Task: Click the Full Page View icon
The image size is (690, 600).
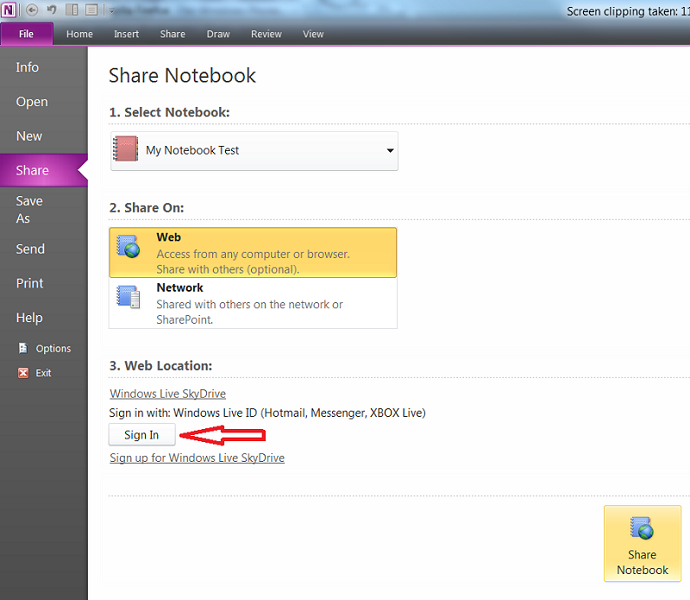Action: pyautogui.click(x=91, y=10)
